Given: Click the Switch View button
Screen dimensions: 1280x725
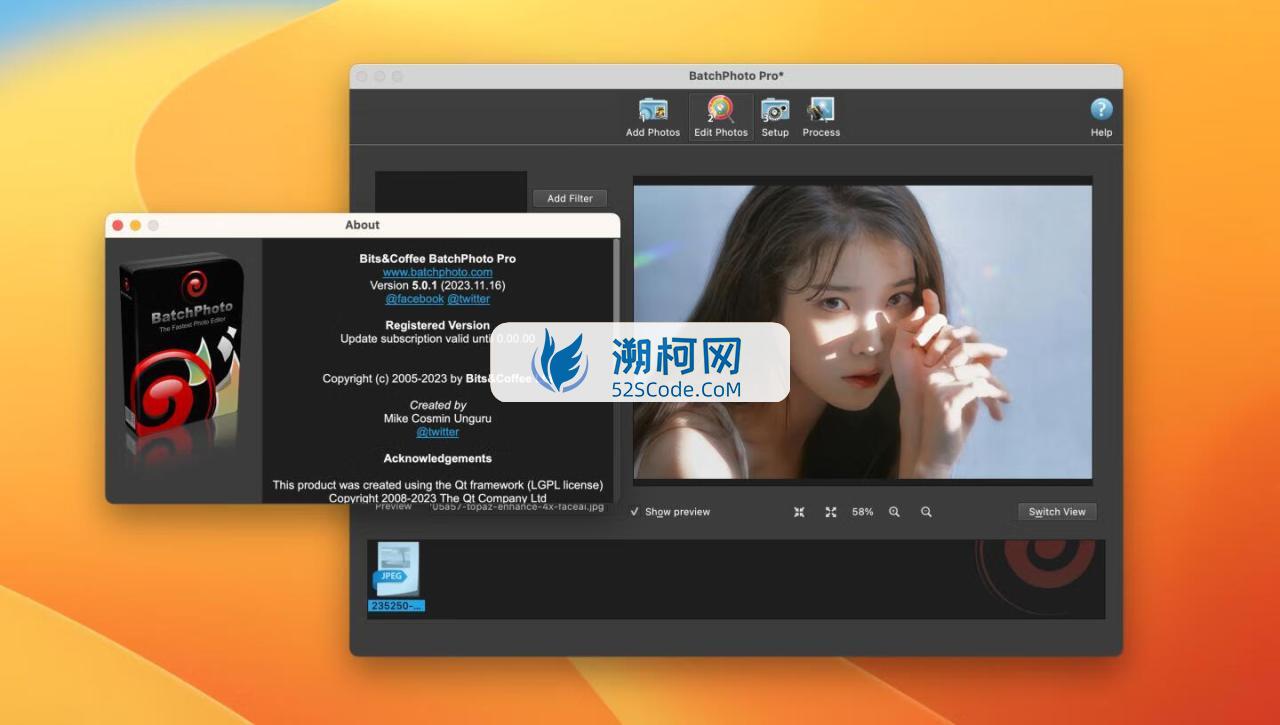Looking at the screenshot, I should click(1057, 512).
